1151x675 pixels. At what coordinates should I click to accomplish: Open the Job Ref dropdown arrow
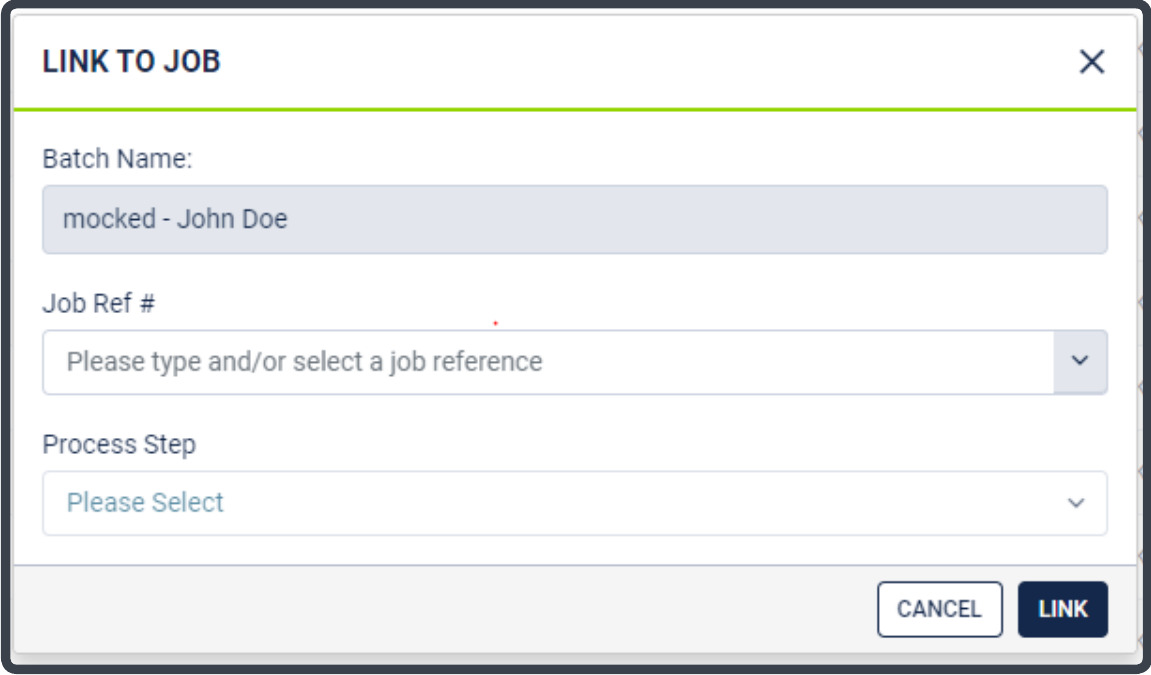[x=1080, y=361]
